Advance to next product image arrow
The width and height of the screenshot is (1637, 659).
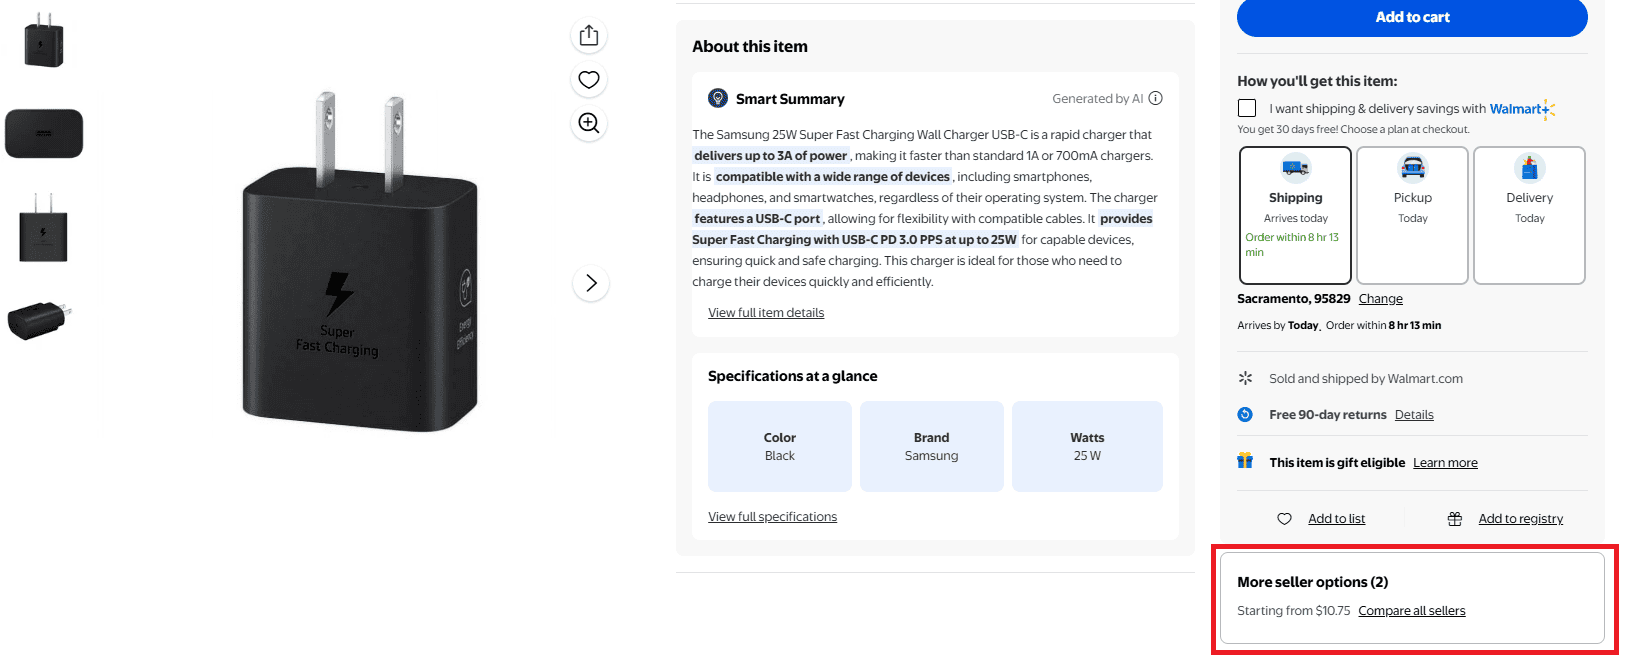591,283
